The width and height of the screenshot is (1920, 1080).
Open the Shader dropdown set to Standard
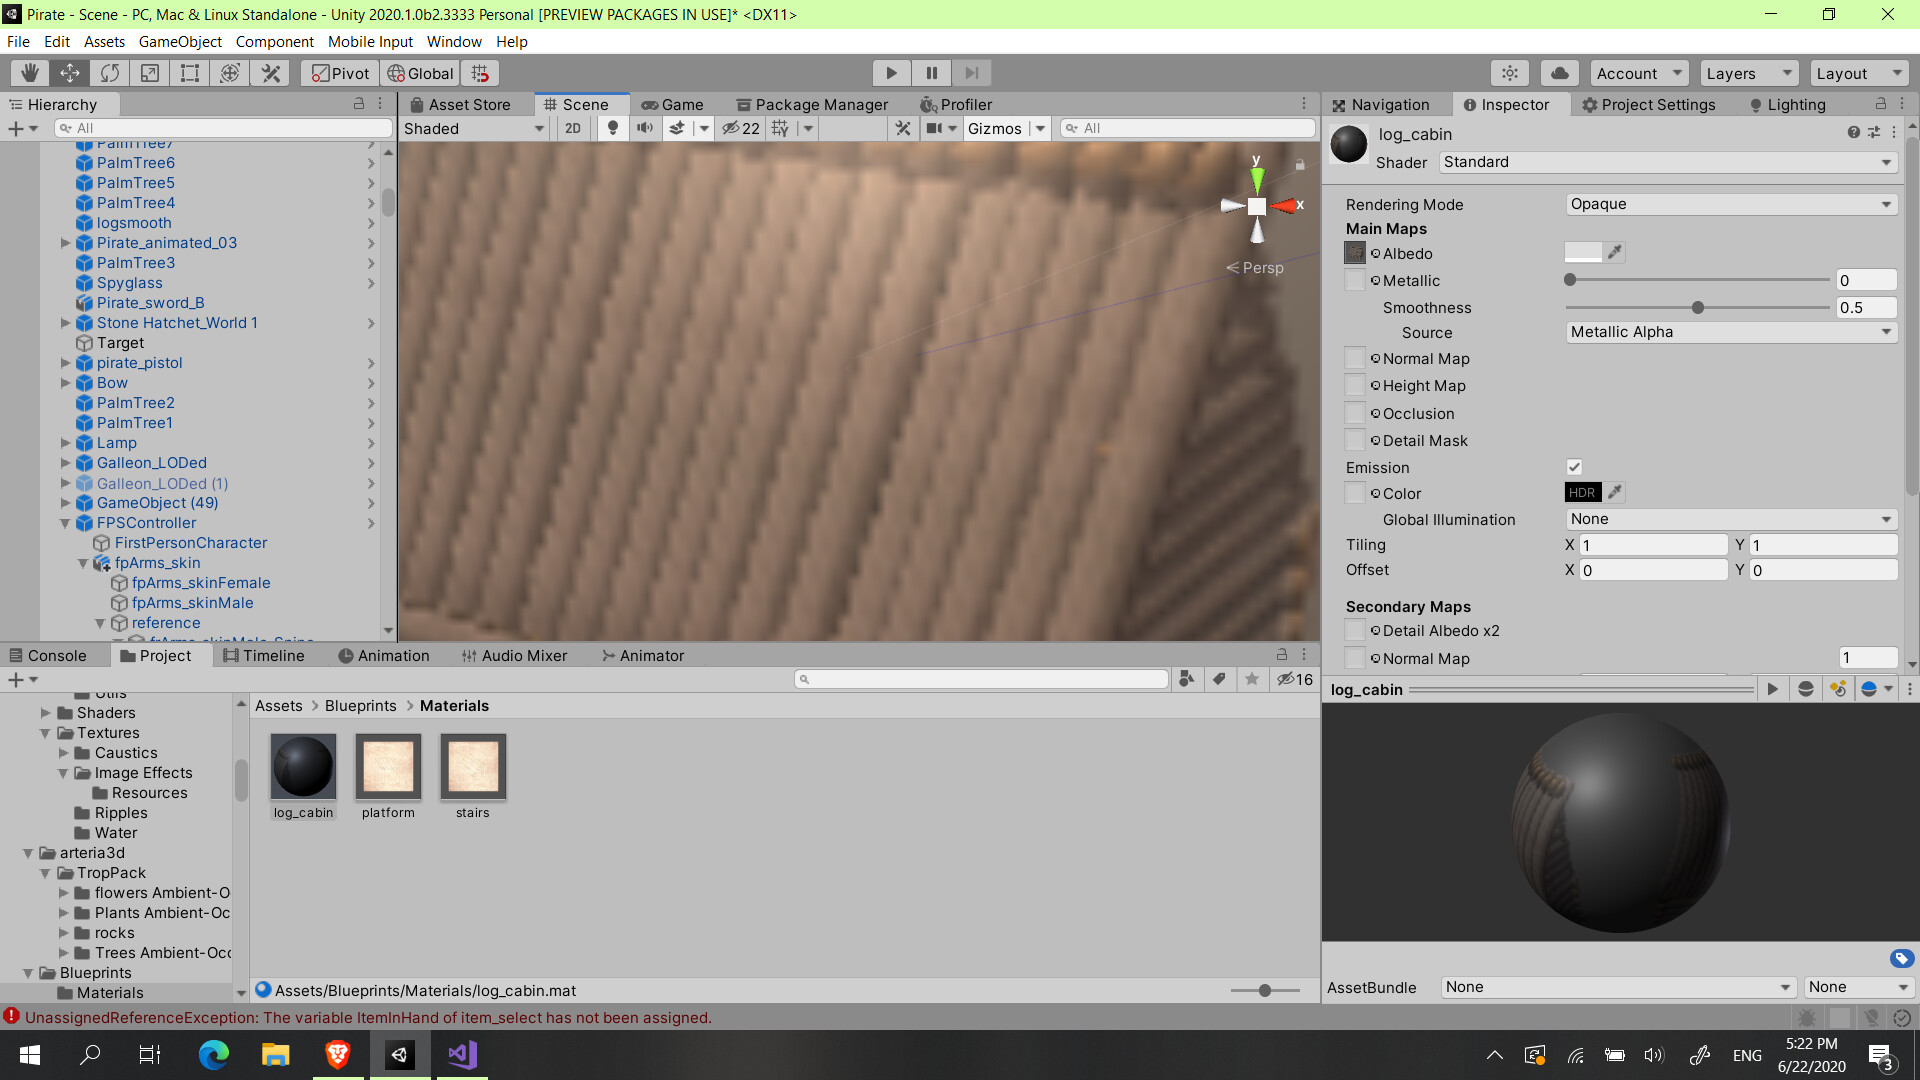pos(1667,162)
